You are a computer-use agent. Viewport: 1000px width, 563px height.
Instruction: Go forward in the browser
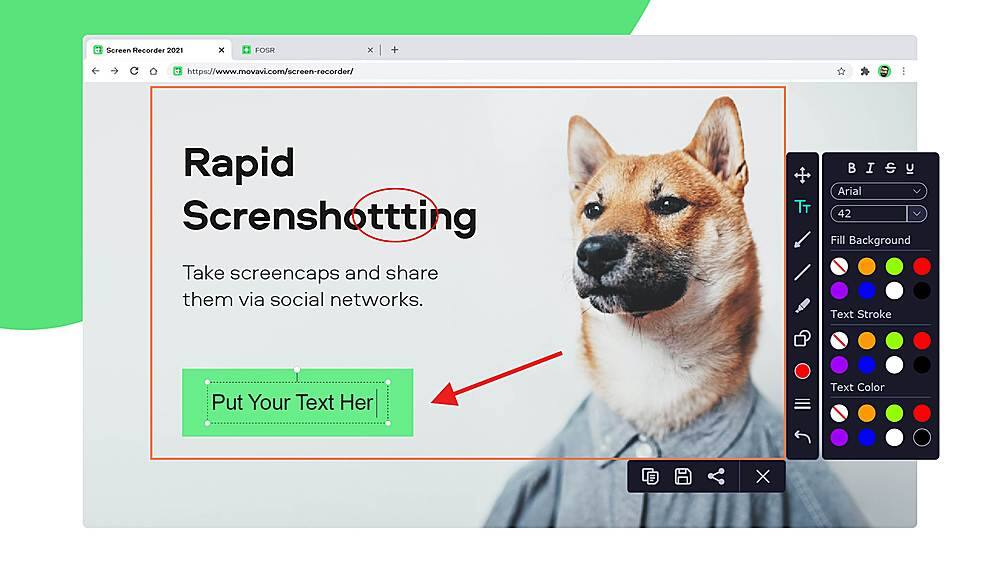pos(115,71)
